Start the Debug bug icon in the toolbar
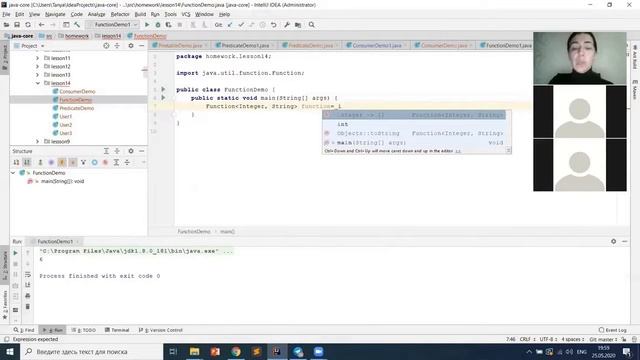Viewport: 640px width, 360px height. coord(158,25)
